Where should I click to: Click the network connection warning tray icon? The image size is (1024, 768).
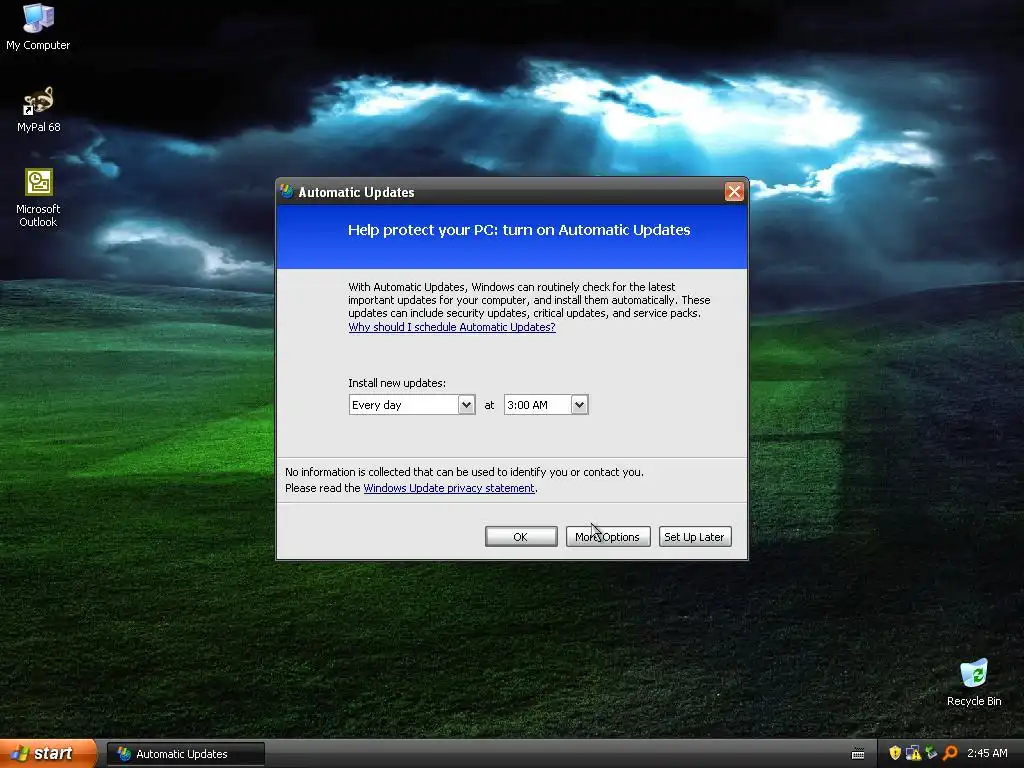click(x=913, y=753)
